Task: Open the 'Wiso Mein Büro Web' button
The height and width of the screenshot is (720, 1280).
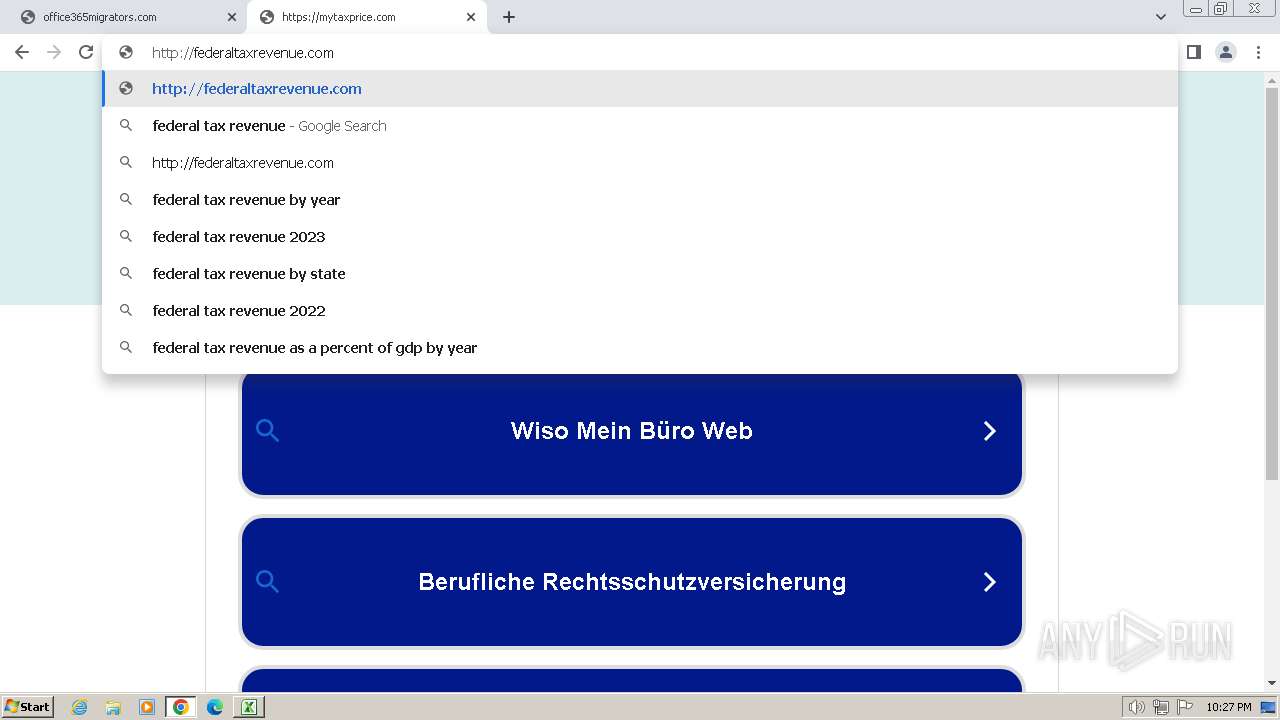Action: (x=632, y=431)
